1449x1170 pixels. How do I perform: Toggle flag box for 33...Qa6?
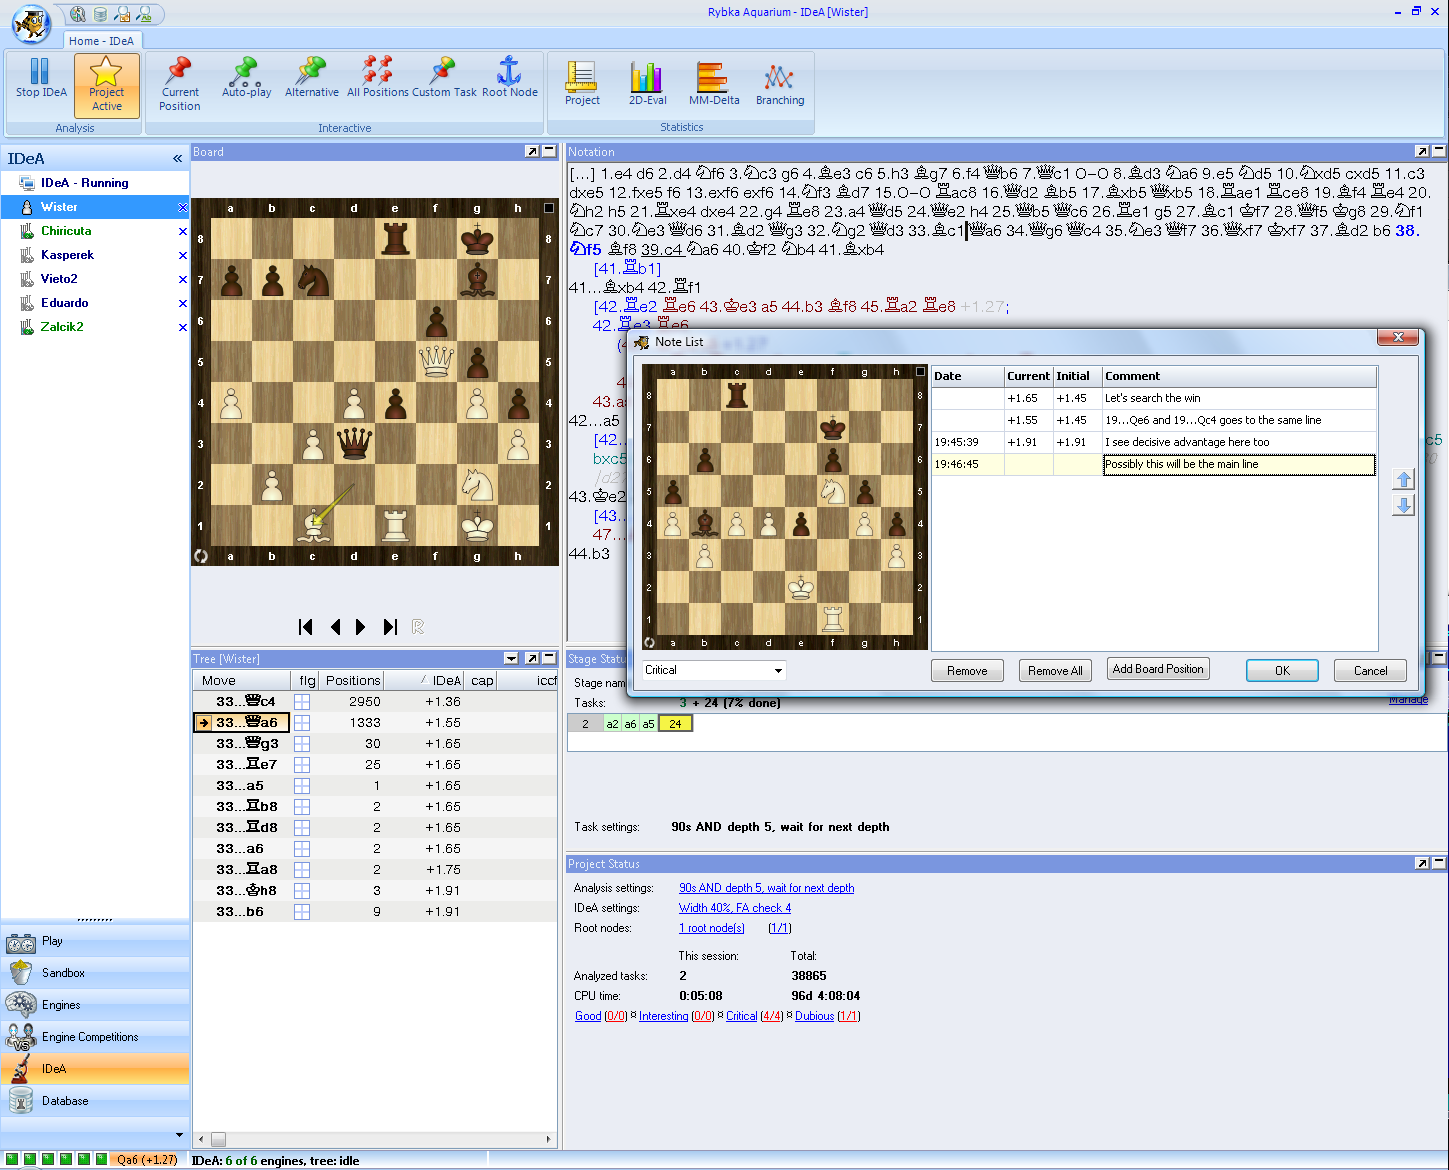point(302,722)
